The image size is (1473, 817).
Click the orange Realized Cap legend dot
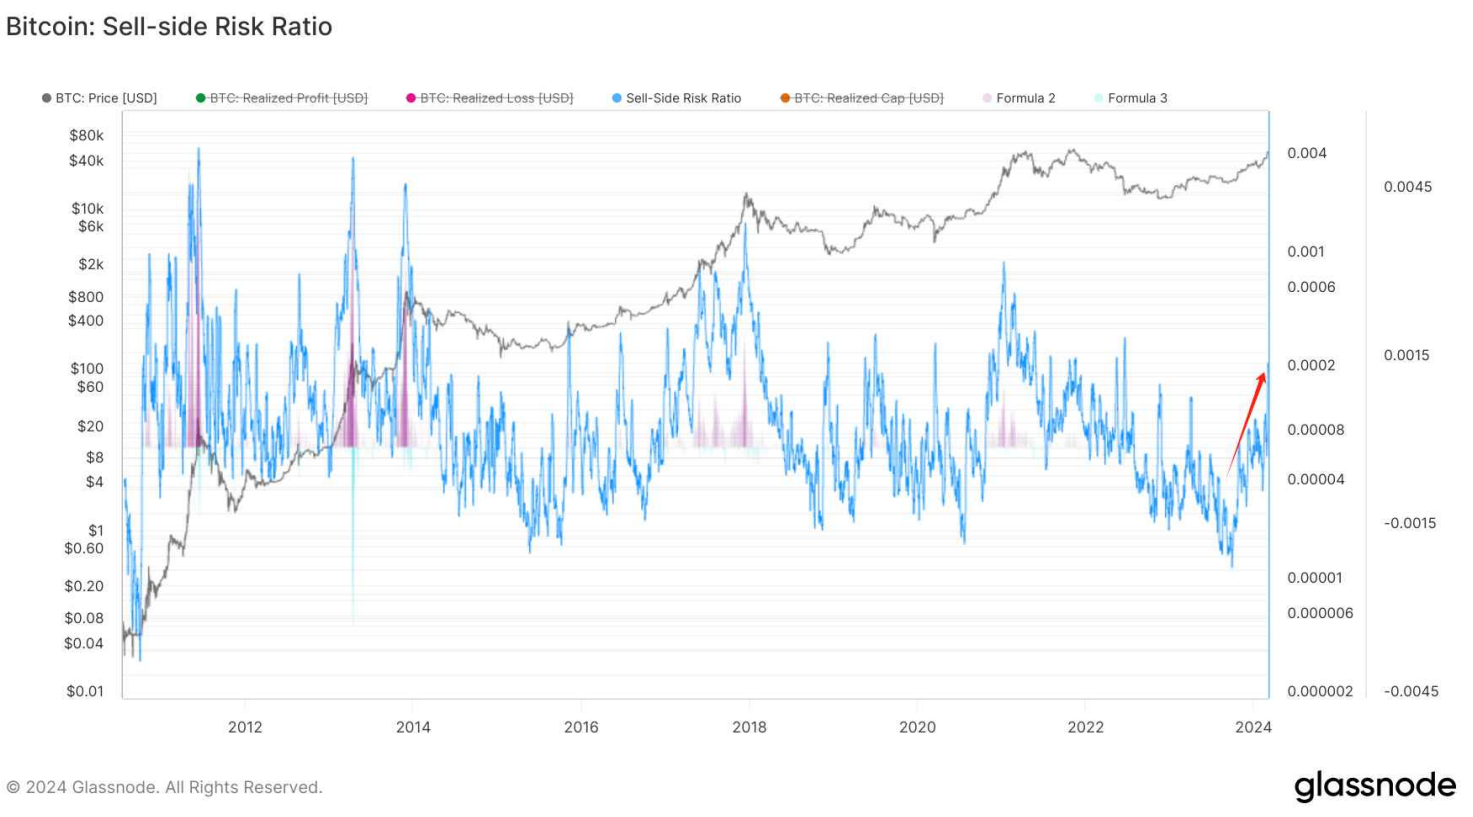click(785, 98)
